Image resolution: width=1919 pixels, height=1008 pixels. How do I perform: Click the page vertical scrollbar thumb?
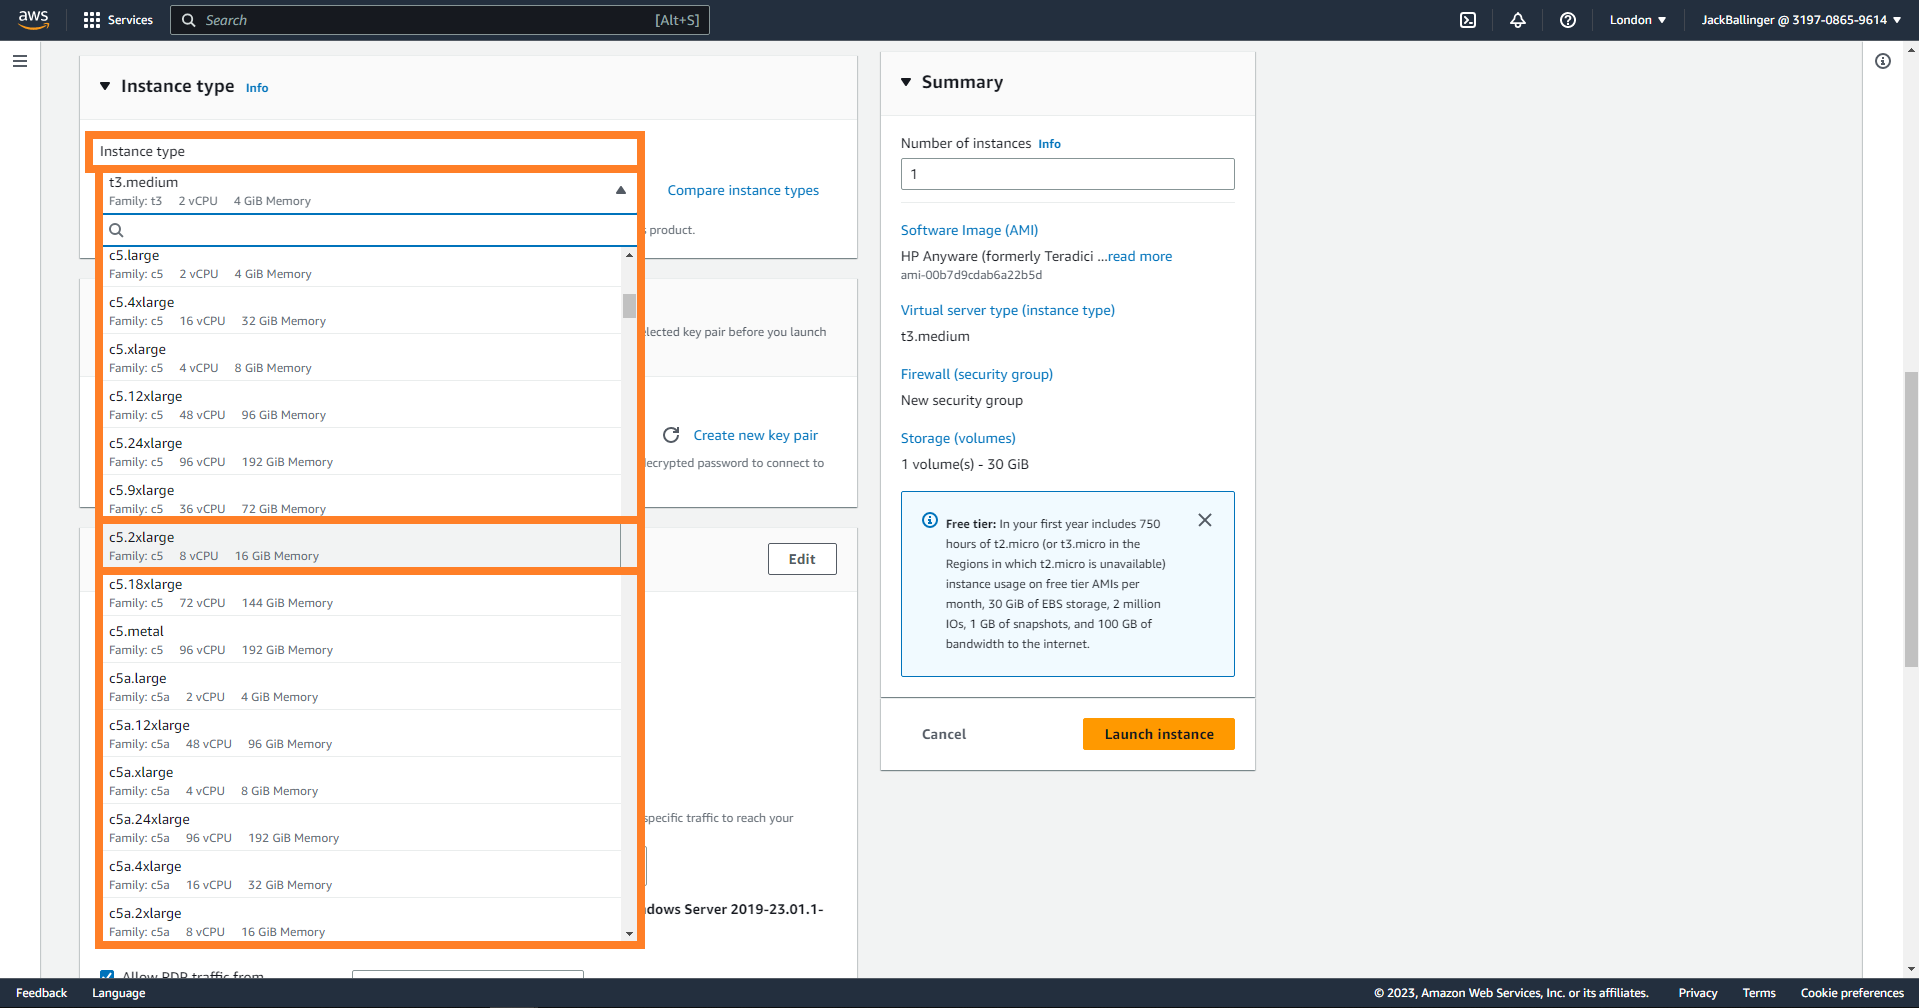point(1911,519)
